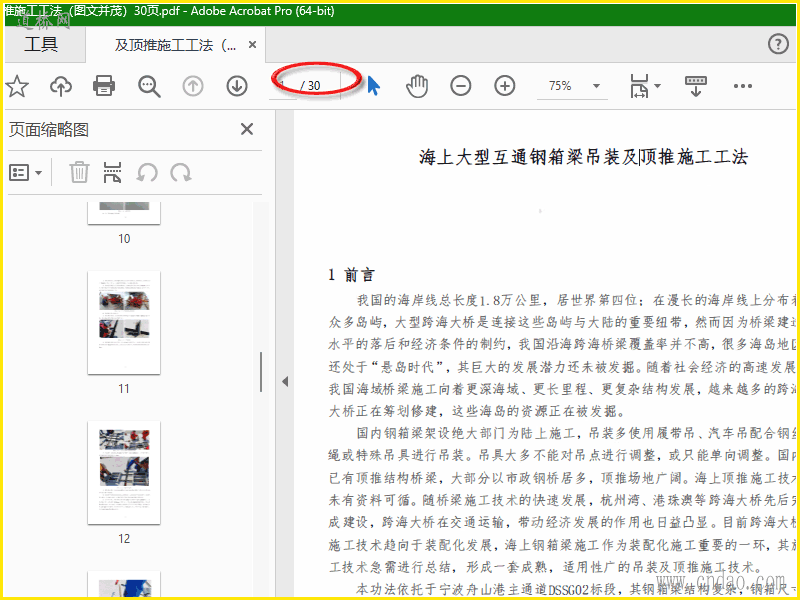This screenshot has height=600, width=800.
Task: Open the Help question mark icon
Action: [x=778, y=44]
